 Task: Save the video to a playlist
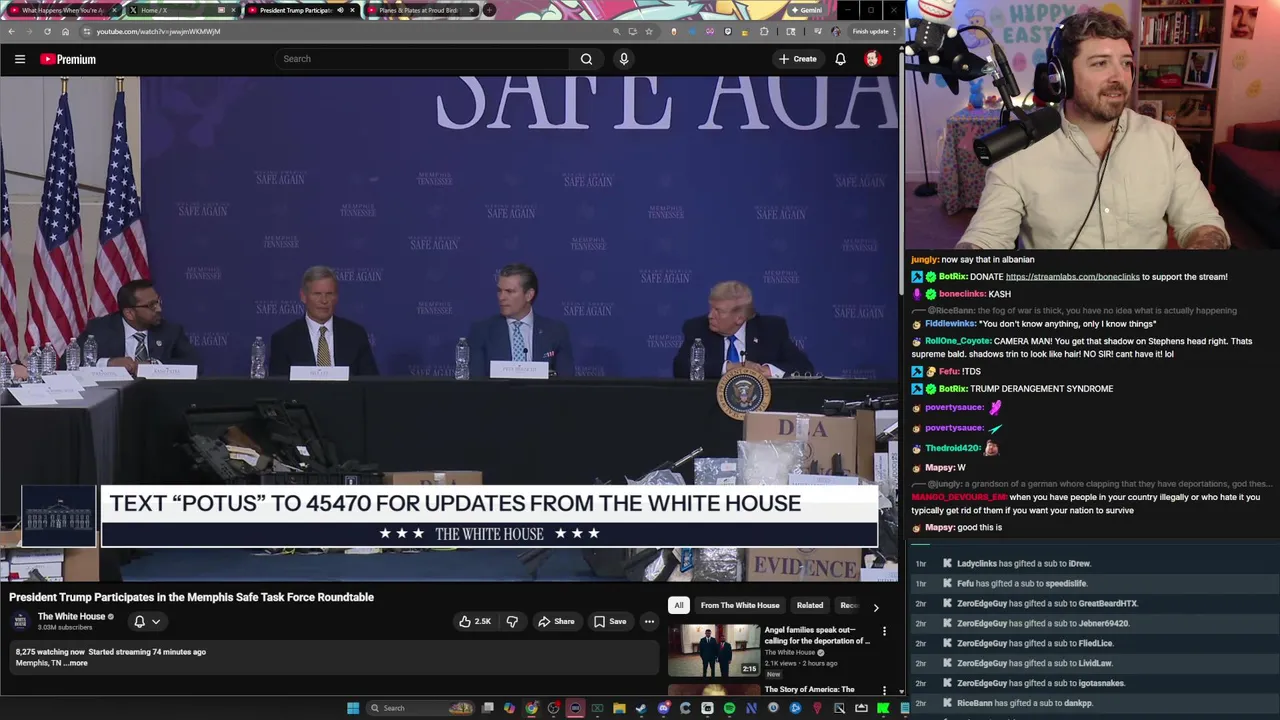tap(610, 621)
